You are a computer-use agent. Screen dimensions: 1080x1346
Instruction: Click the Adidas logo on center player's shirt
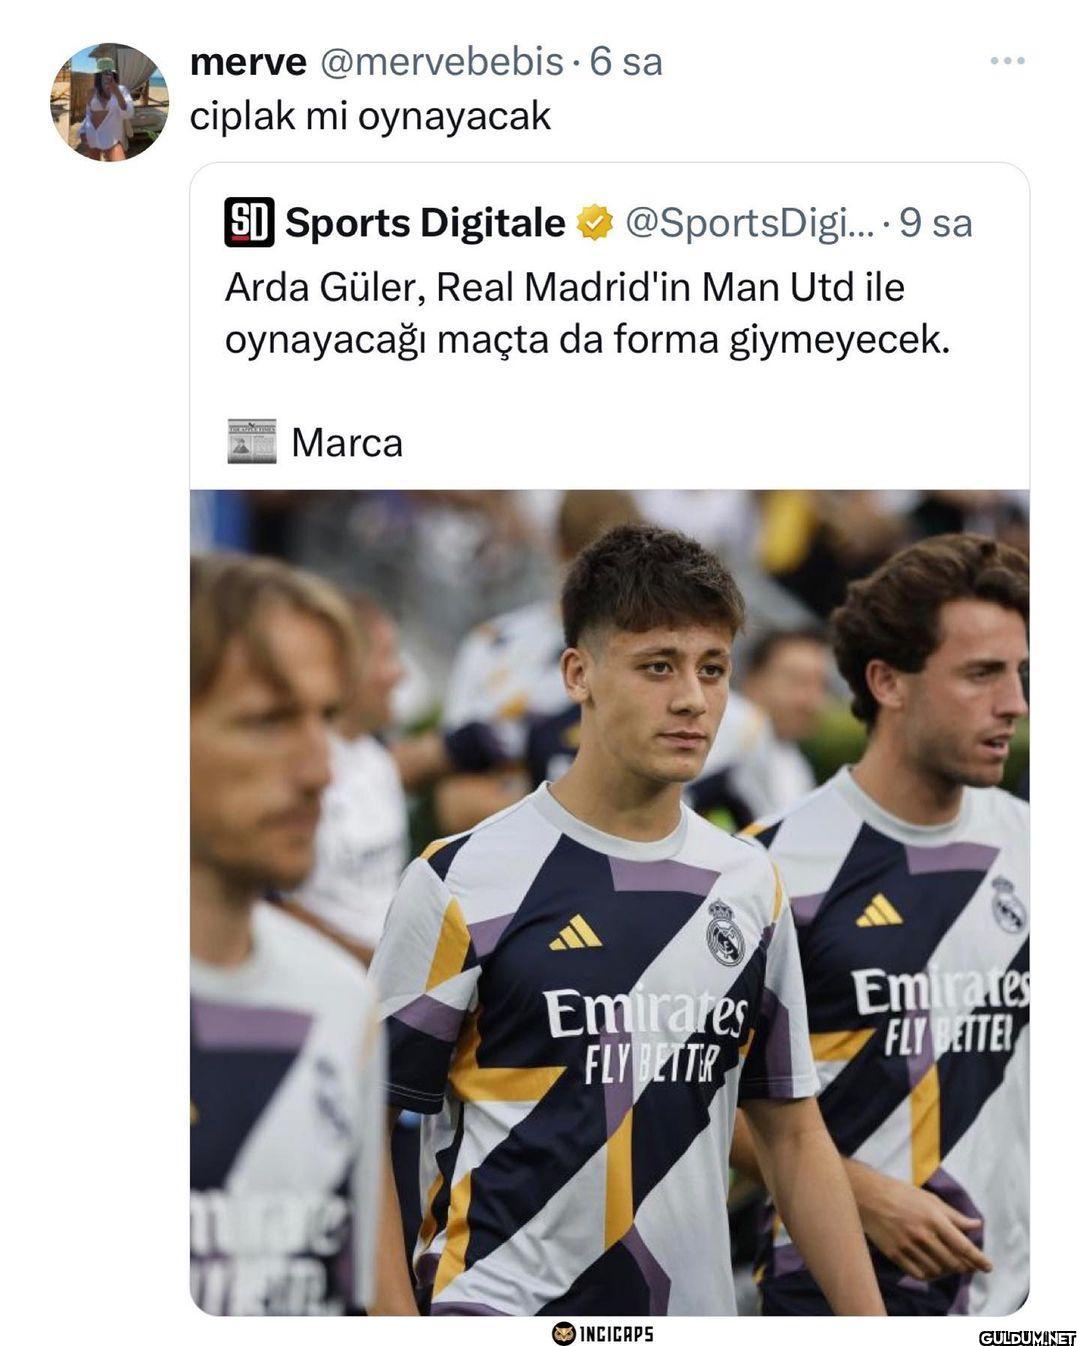tap(575, 933)
